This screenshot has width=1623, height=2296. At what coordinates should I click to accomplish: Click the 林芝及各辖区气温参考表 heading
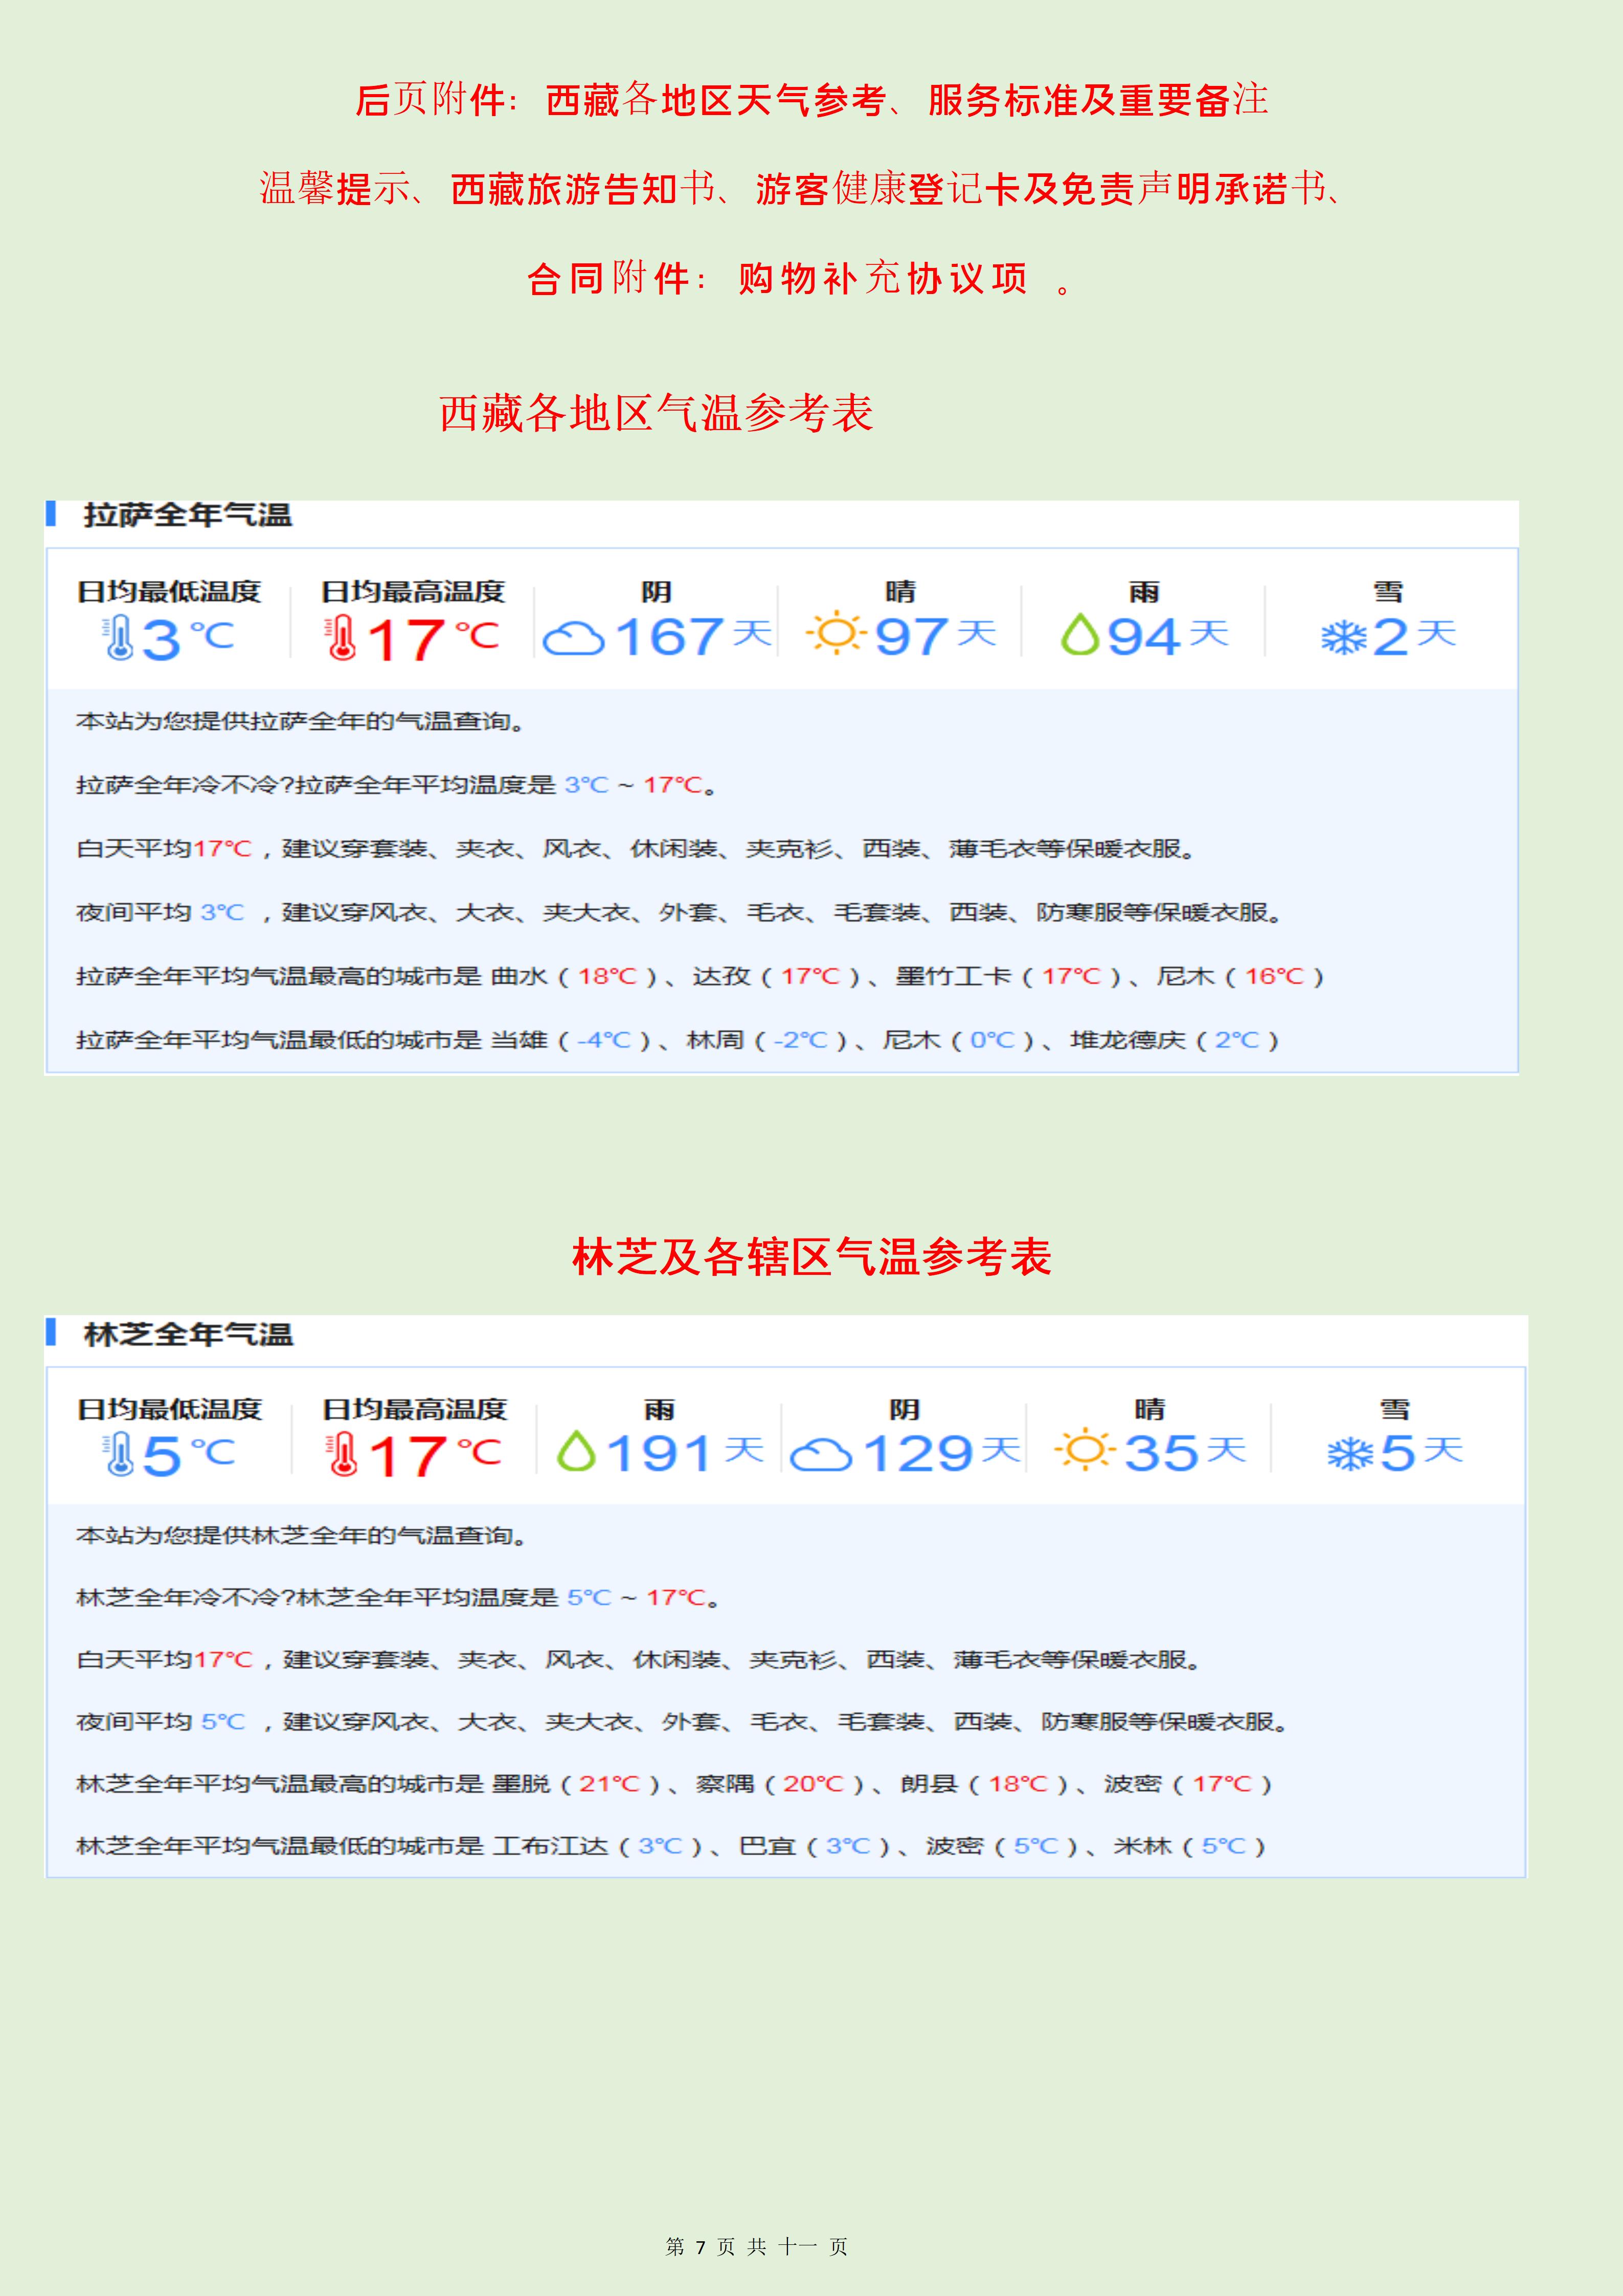click(811, 1257)
